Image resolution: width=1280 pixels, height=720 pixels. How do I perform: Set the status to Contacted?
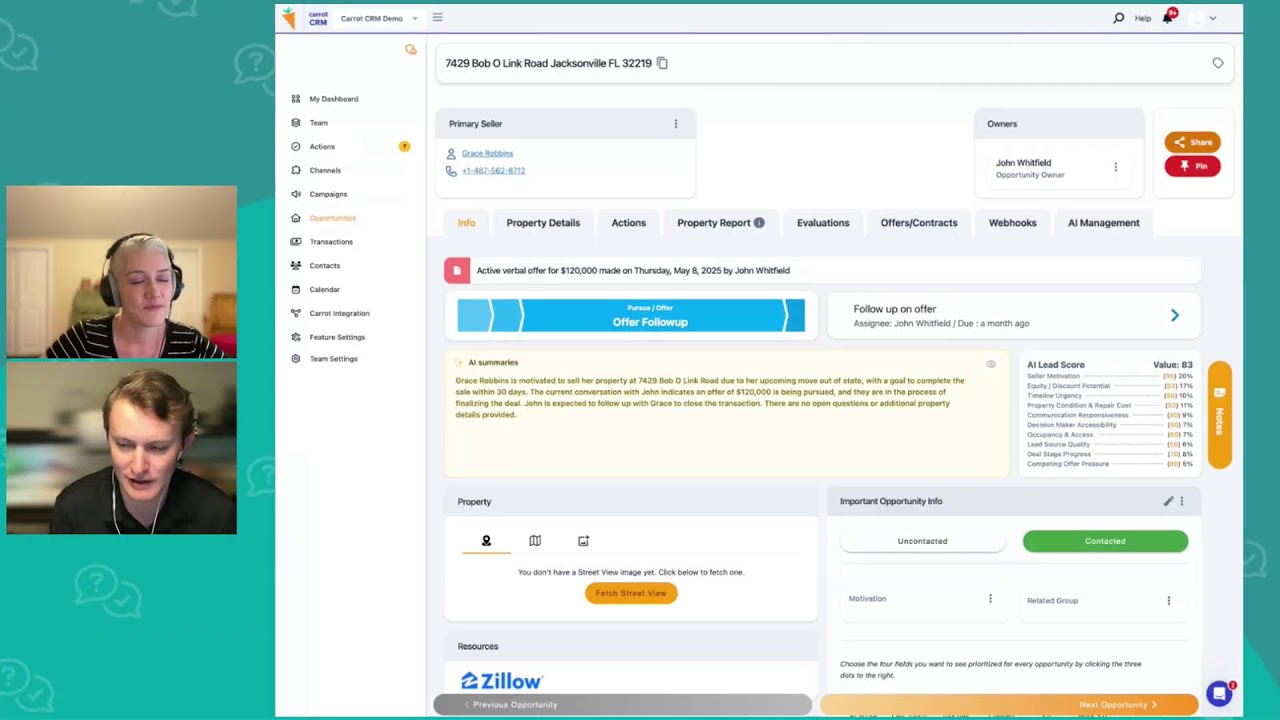tap(1105, 541)
